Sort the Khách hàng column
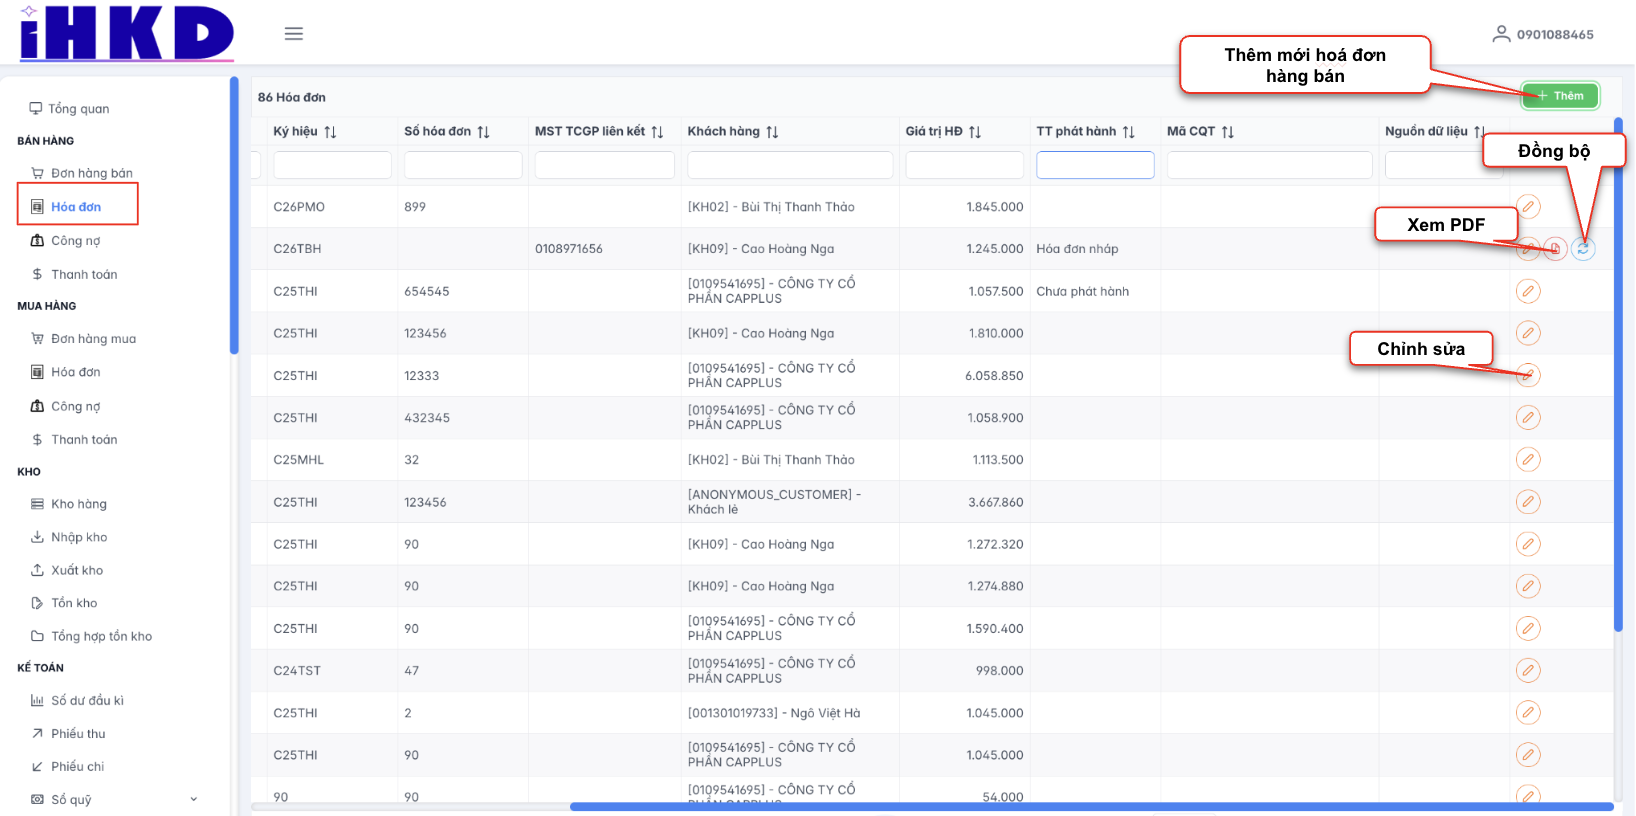 [772, 132]
